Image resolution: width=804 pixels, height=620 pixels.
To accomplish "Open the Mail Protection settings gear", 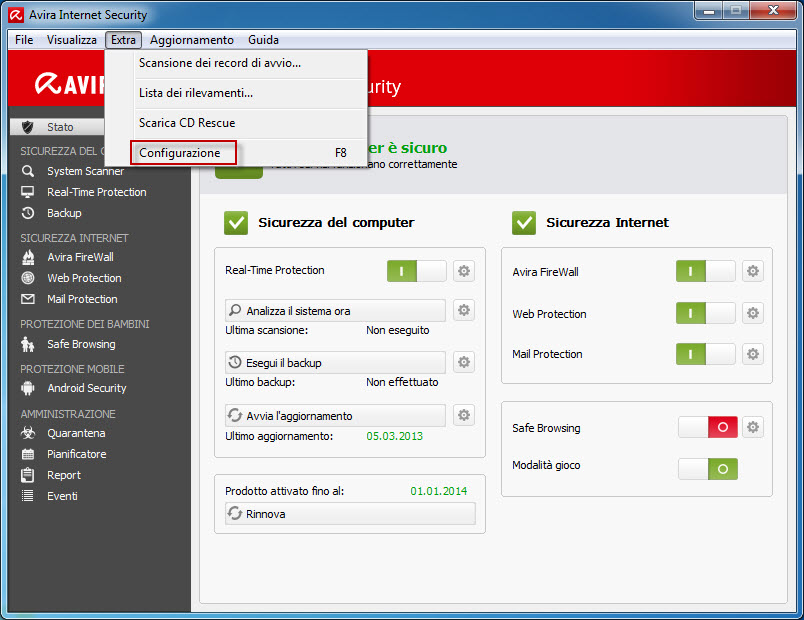I will pyautogui.click(x=753, y=354).
